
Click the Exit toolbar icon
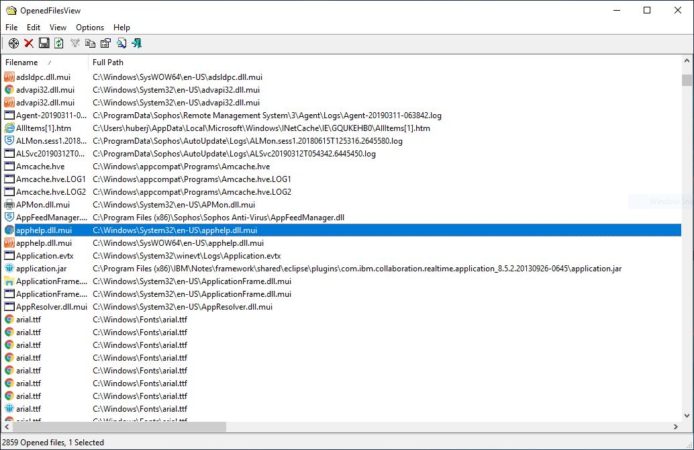[136, 43]
